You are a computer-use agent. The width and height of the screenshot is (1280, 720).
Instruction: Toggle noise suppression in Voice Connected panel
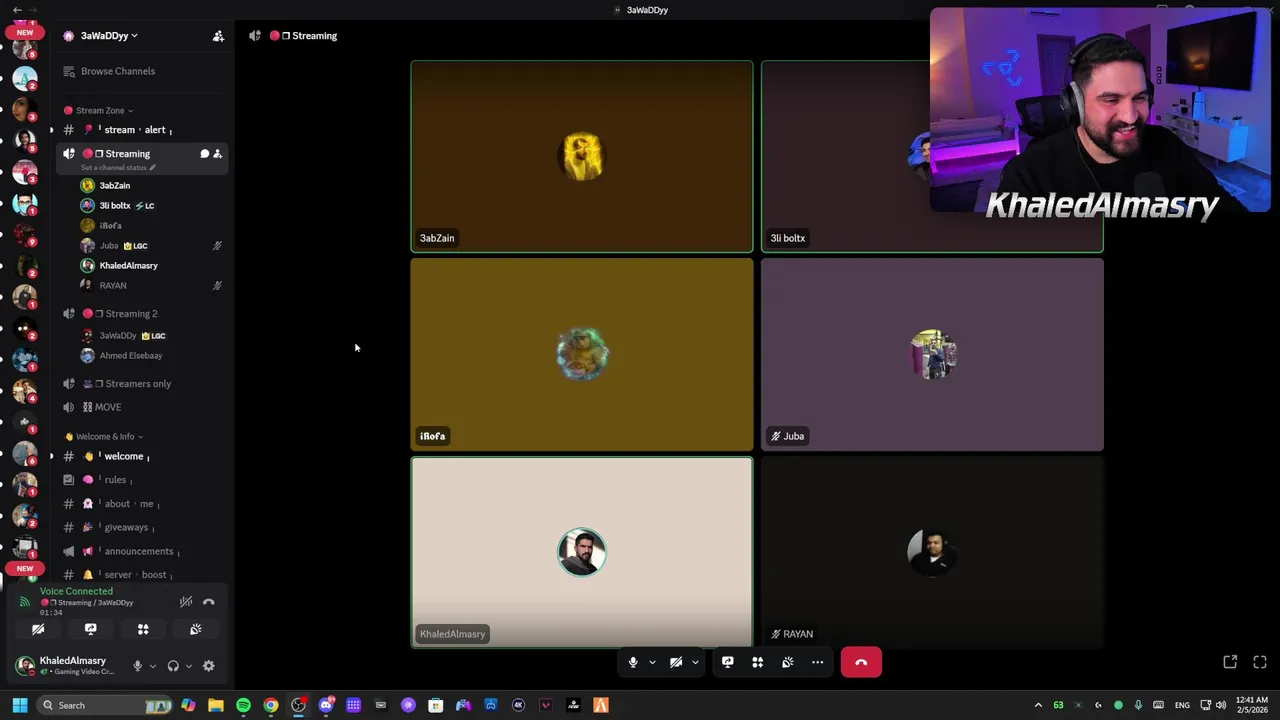tap(186, 601)
